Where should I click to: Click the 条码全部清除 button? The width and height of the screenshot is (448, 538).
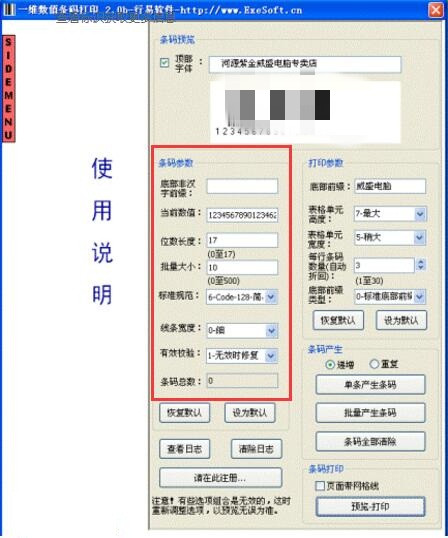pyautogui.click(x=370, y=441)
